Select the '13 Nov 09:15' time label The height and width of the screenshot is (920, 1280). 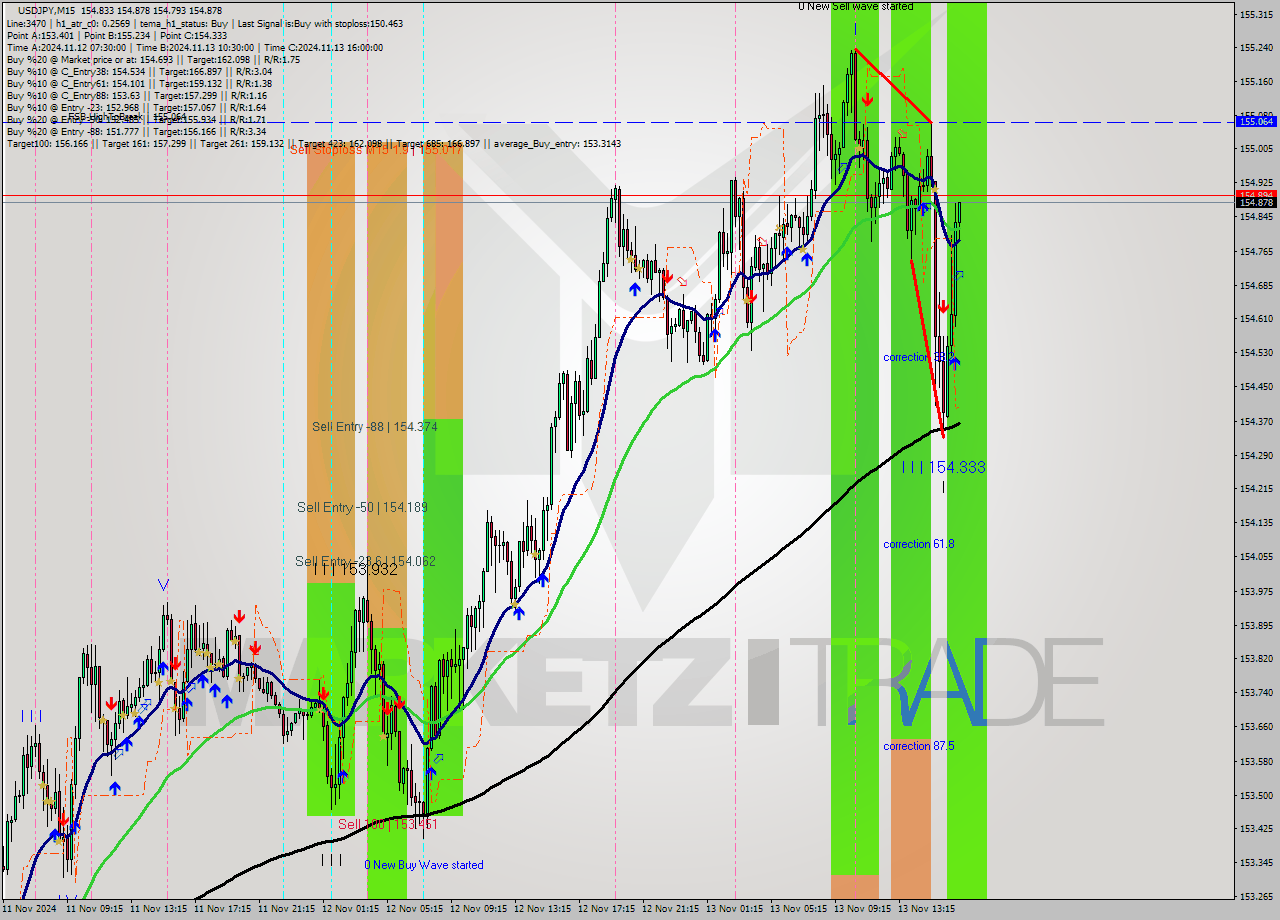pyautogui.click(x=862, y=909)
